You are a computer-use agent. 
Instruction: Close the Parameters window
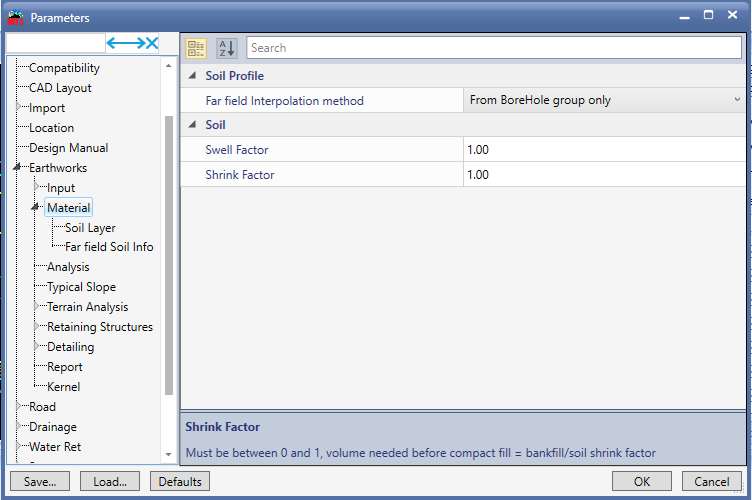[732, 15]
